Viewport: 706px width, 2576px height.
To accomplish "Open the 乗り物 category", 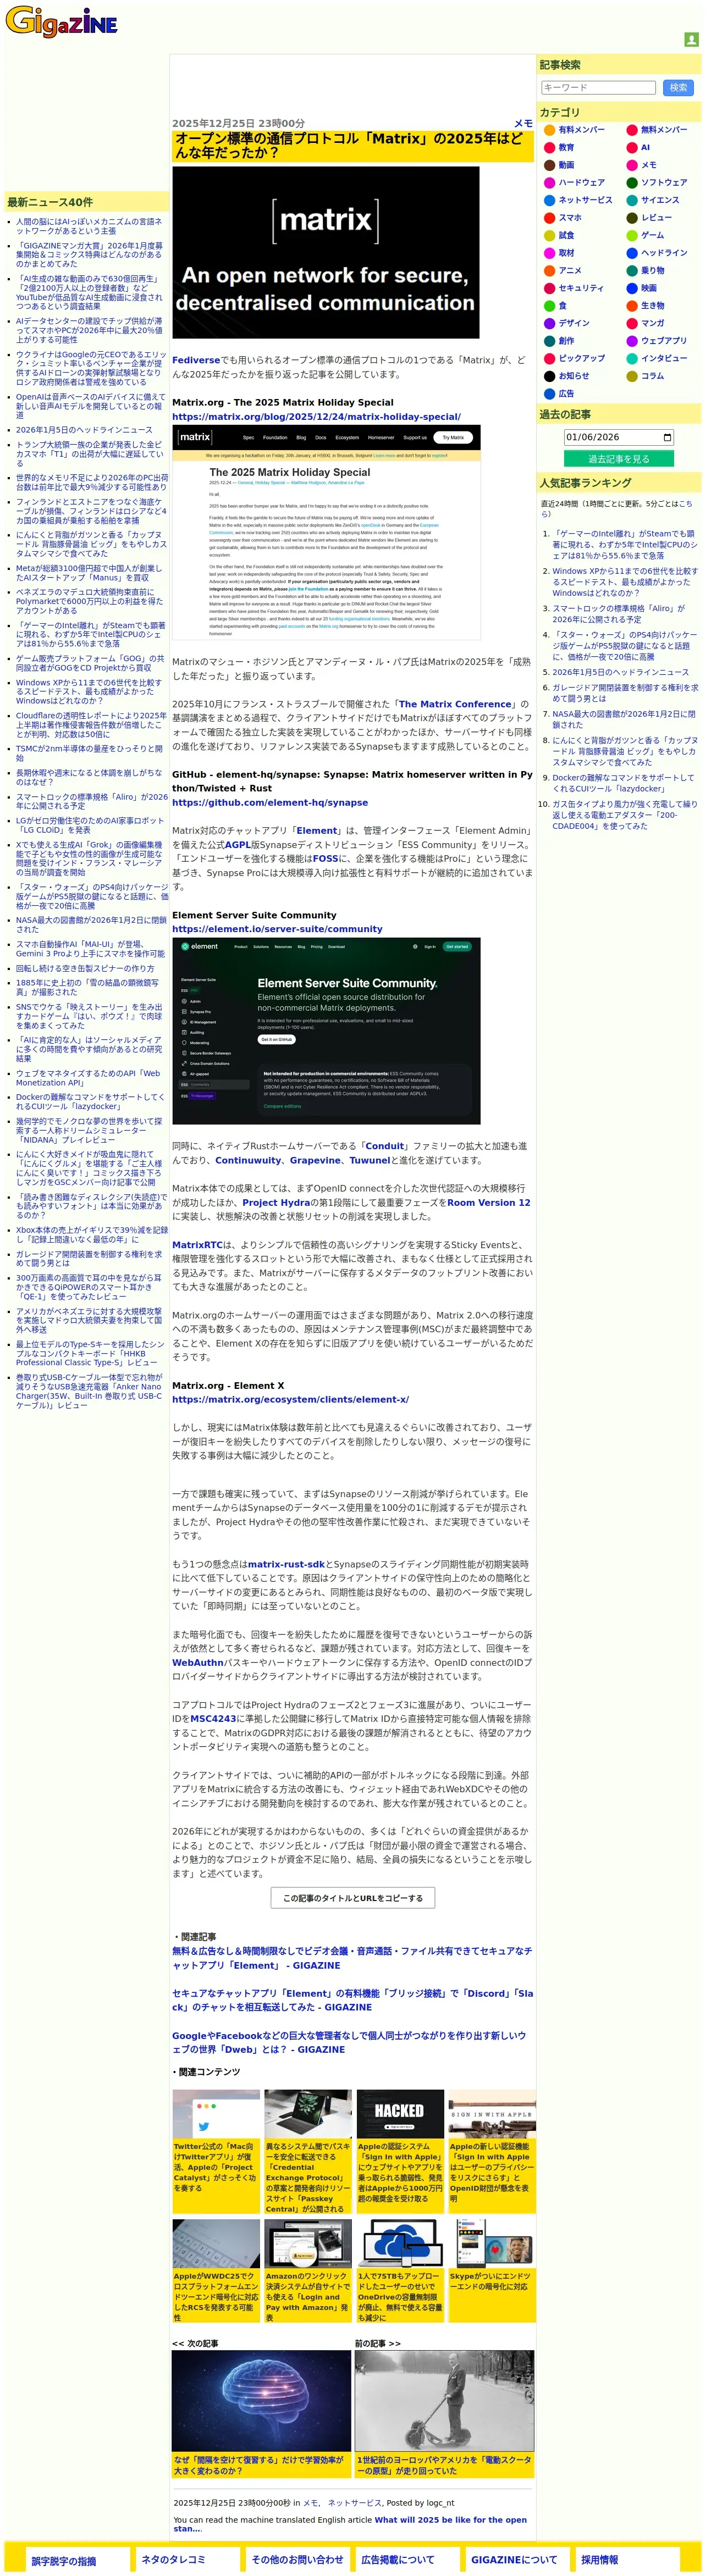I will 652,271.
